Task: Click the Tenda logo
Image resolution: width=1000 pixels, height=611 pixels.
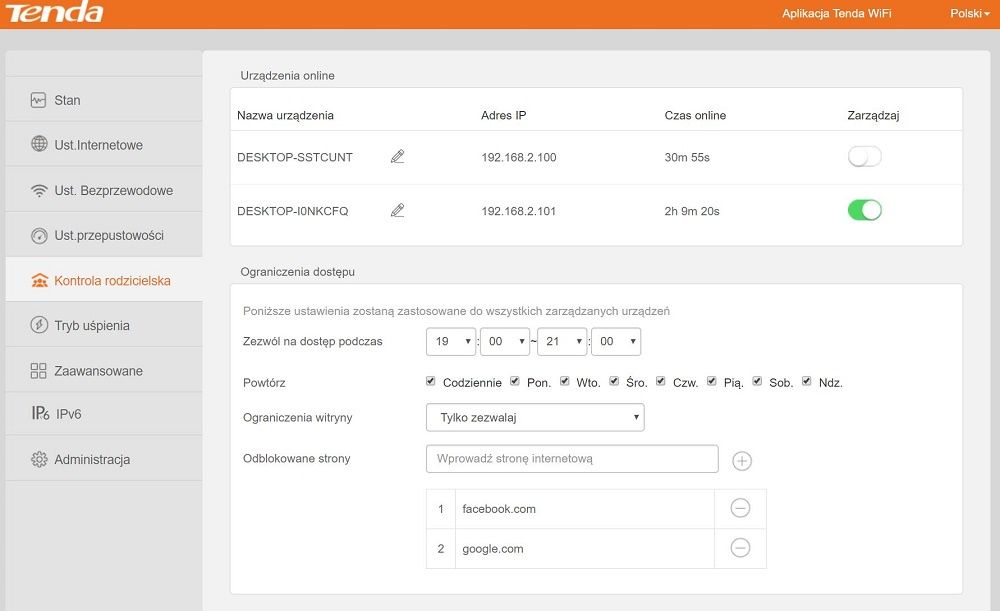Action: pos(54,13)
